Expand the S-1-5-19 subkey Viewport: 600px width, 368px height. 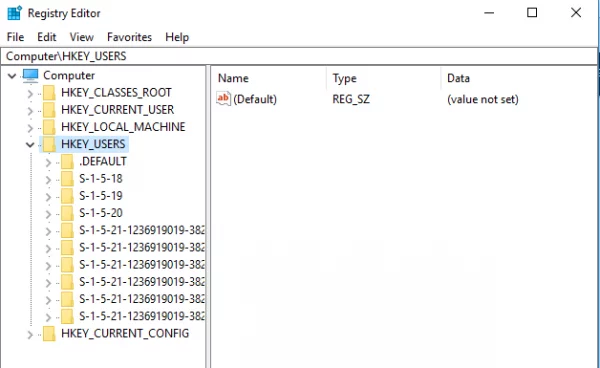(48, 197)
